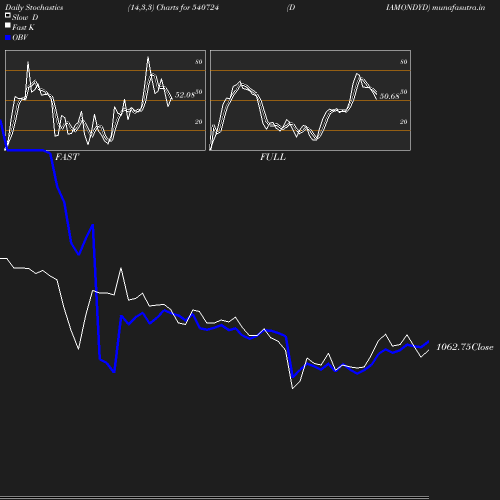This screenshot has width=500, height=500.
Task: Select the 'Slow D' legend label
Action: coord(25,17)
